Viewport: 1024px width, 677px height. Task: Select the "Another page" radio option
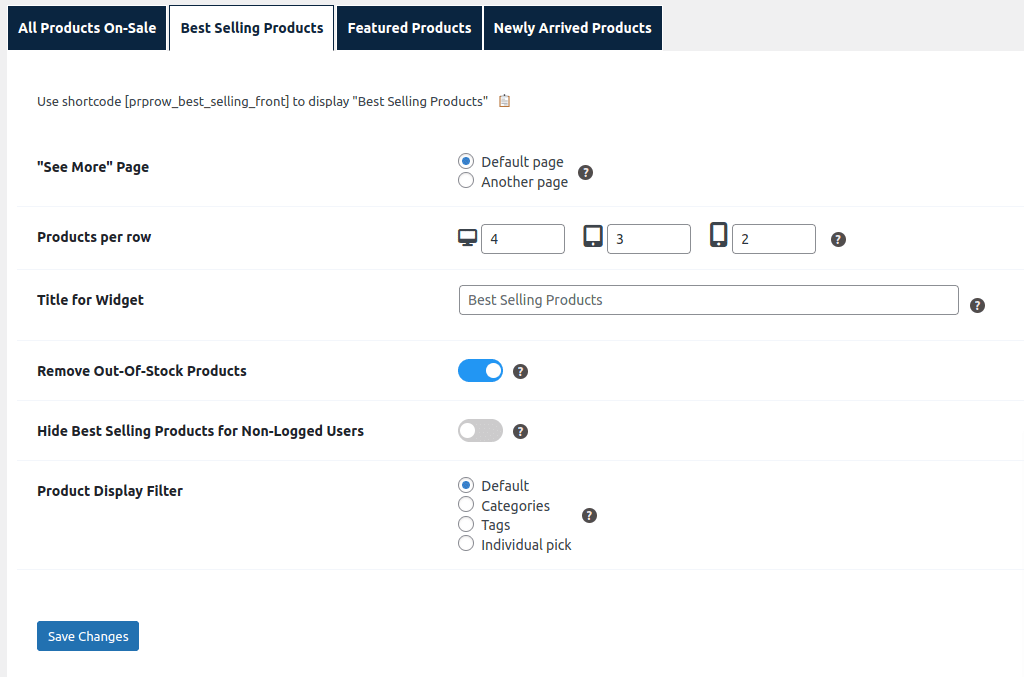tap(465, 180)
